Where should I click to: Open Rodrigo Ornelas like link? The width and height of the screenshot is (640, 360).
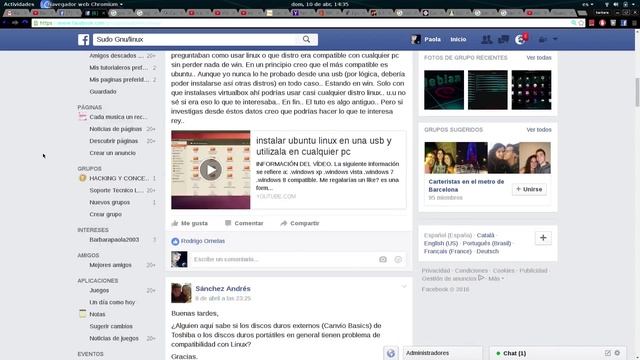[203, 241]
